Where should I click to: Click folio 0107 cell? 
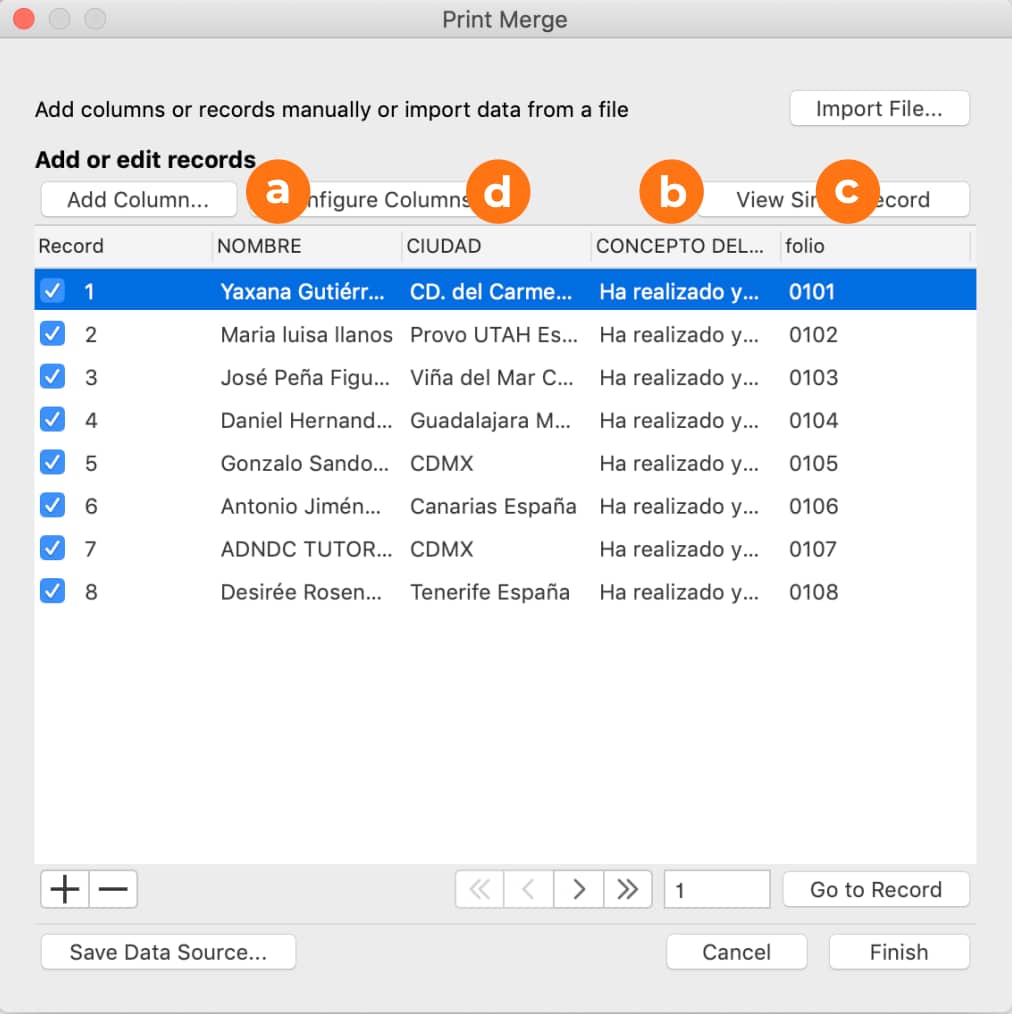tap(813, 549)
